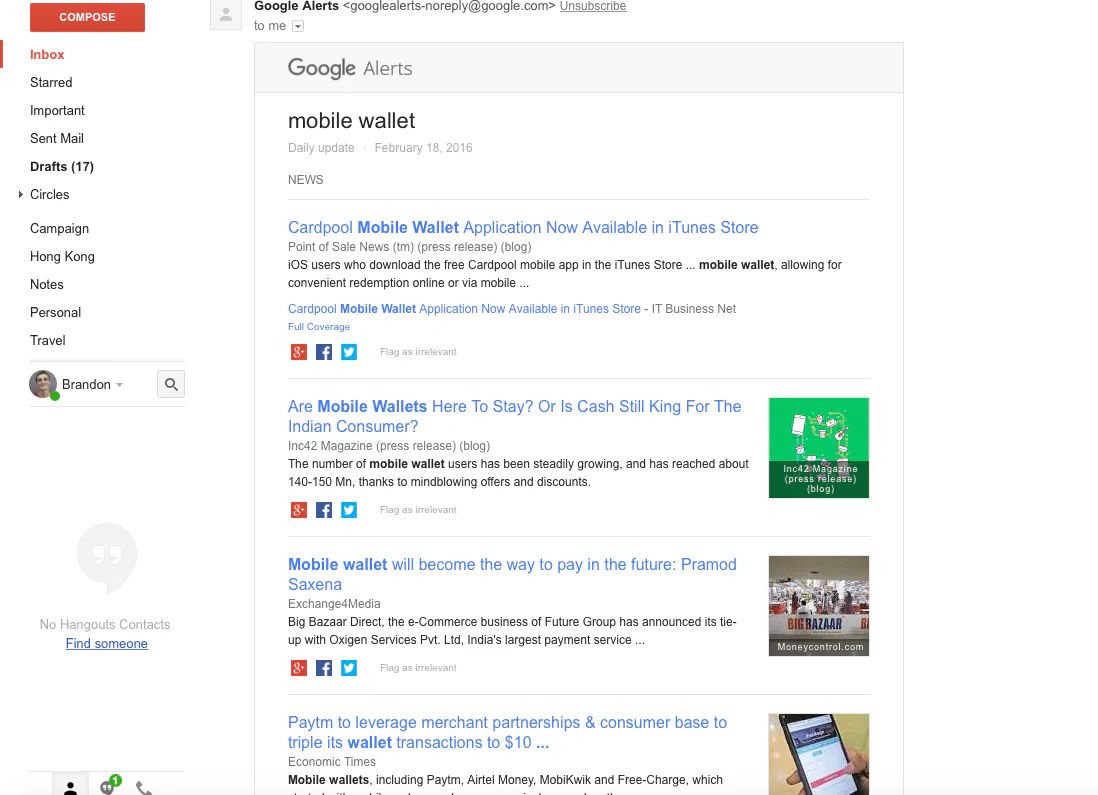Share Cardpool article on Facebook

[324, 352]
